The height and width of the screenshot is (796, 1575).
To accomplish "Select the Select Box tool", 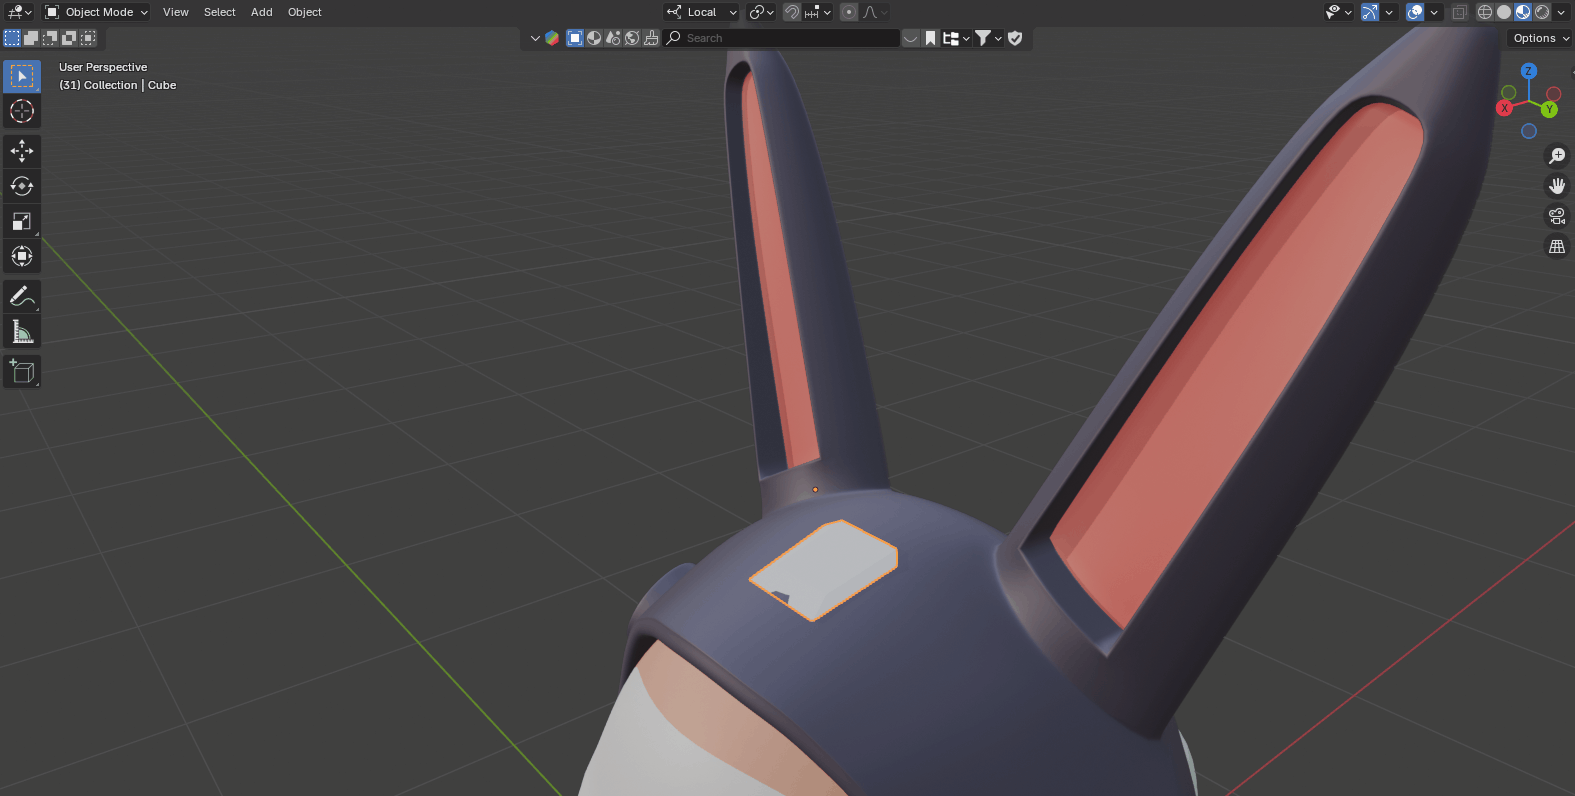I will (x=22, y=76).
